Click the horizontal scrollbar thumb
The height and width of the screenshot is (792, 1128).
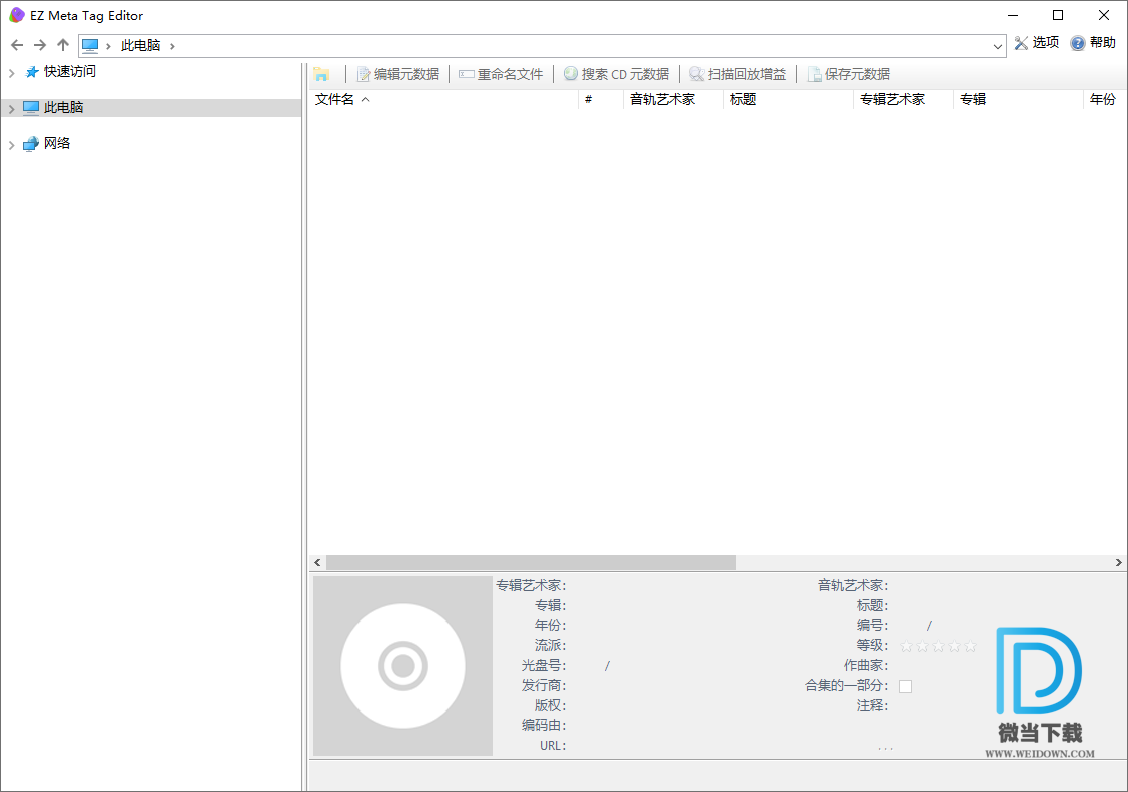pos(531,563)
